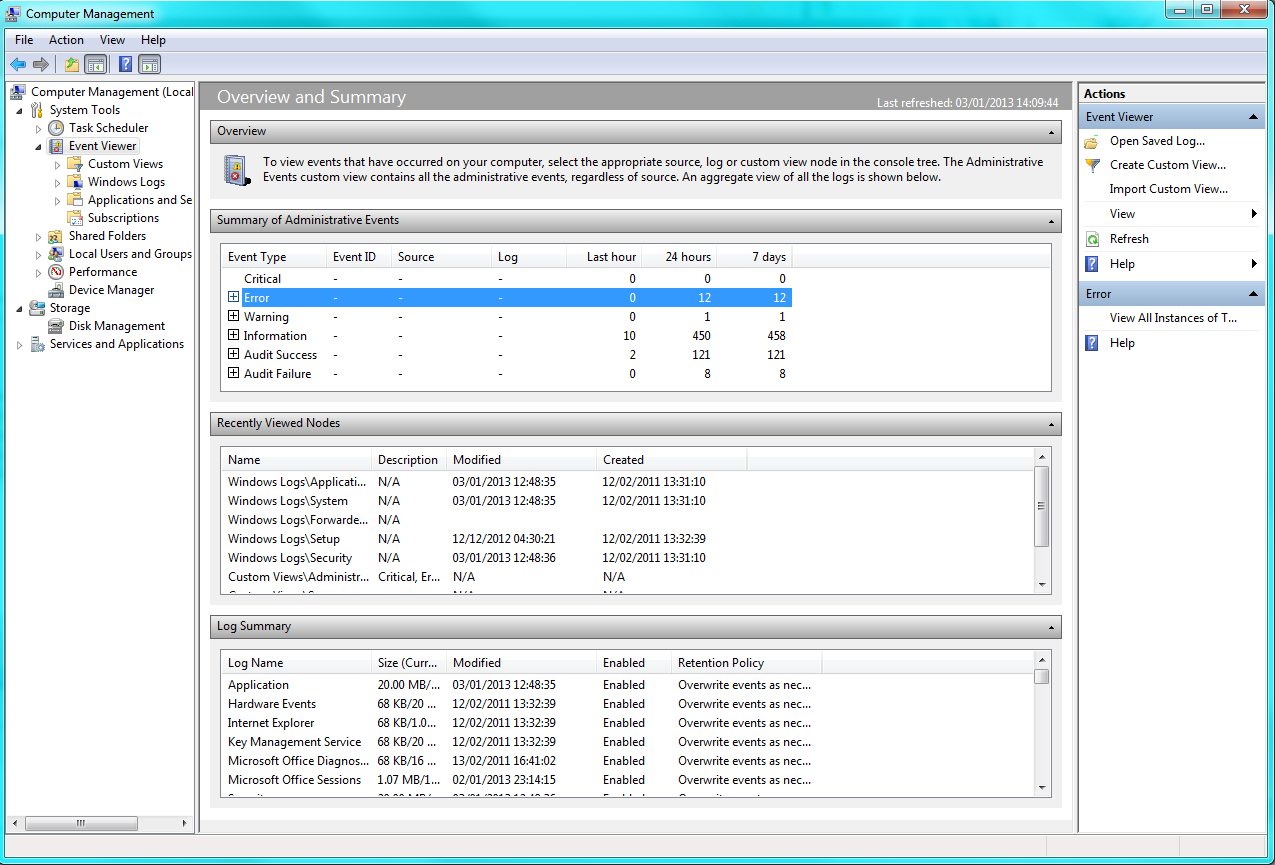Image resolution: width=1275 pixels, height=865 pixels.
Task: Expand the Information event type row
Action: (233, 335)
